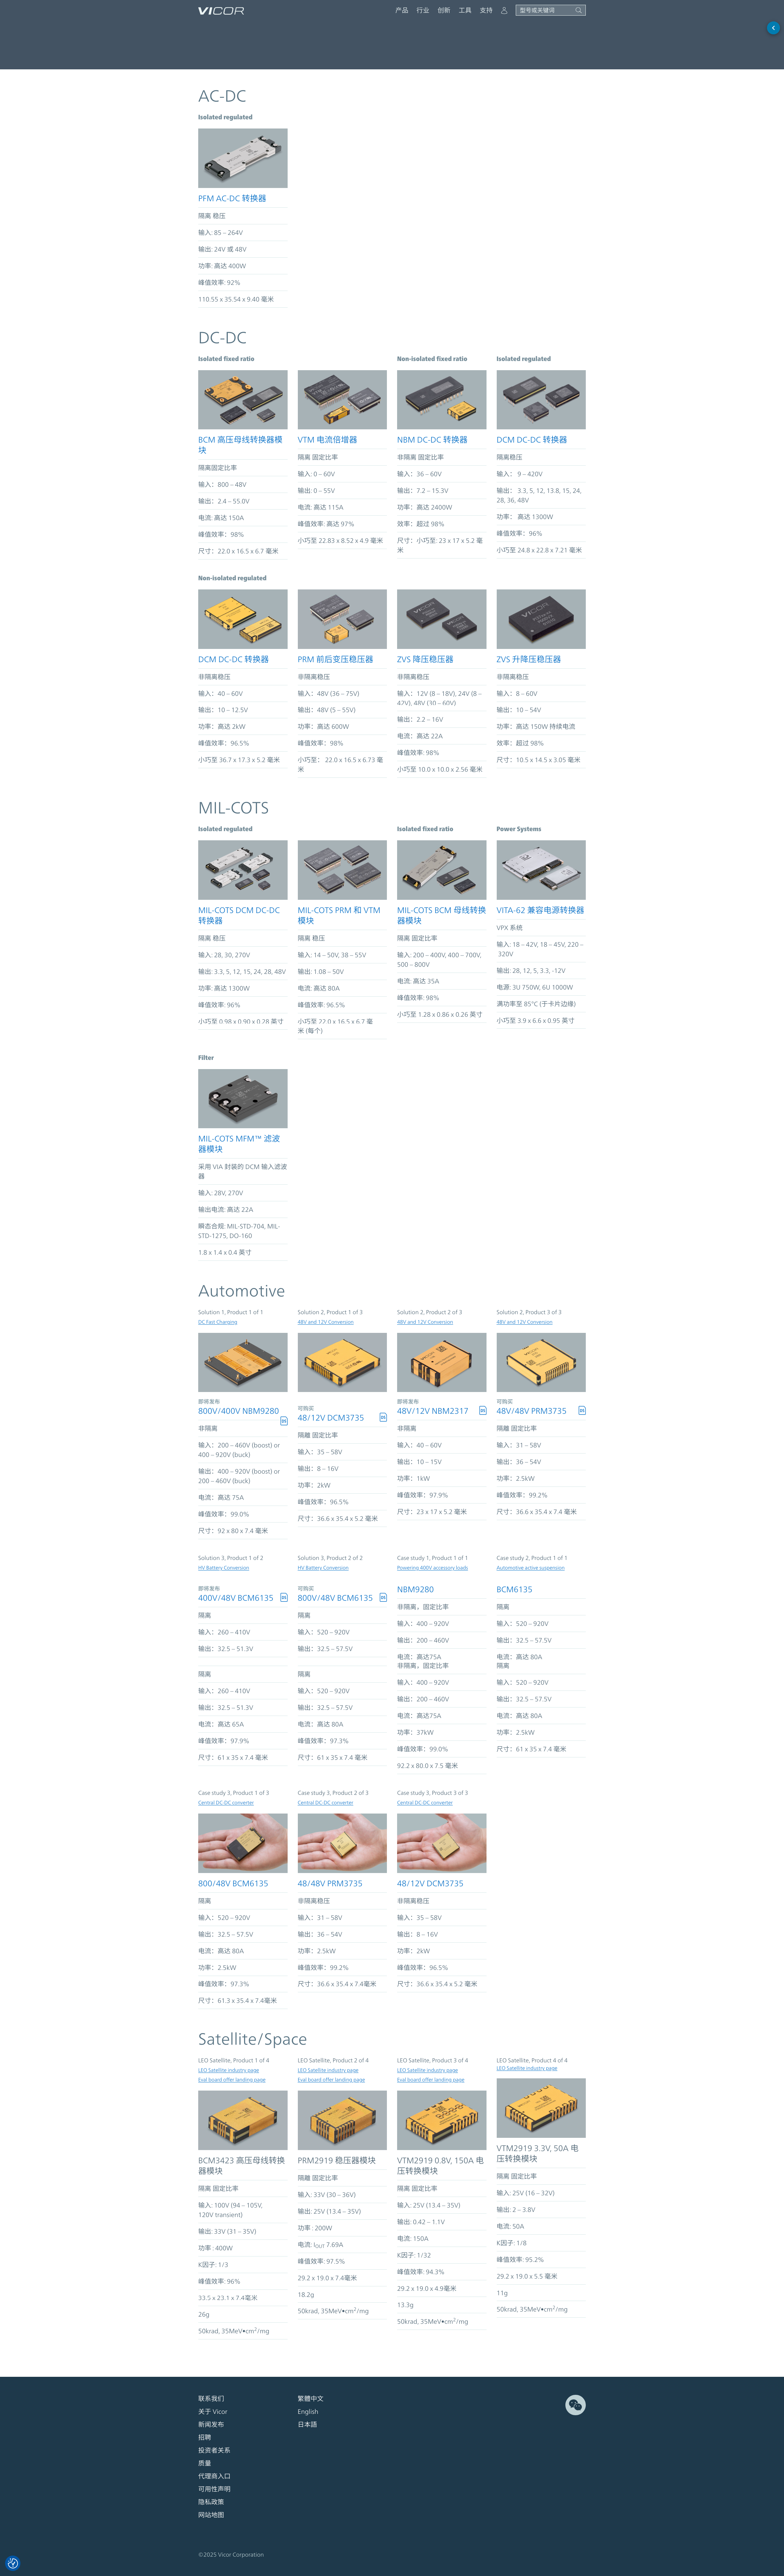The height and width of the screenshot is (2576, 784).
Task: Open the NBM9280 case study link
Action: (415, 1589)
